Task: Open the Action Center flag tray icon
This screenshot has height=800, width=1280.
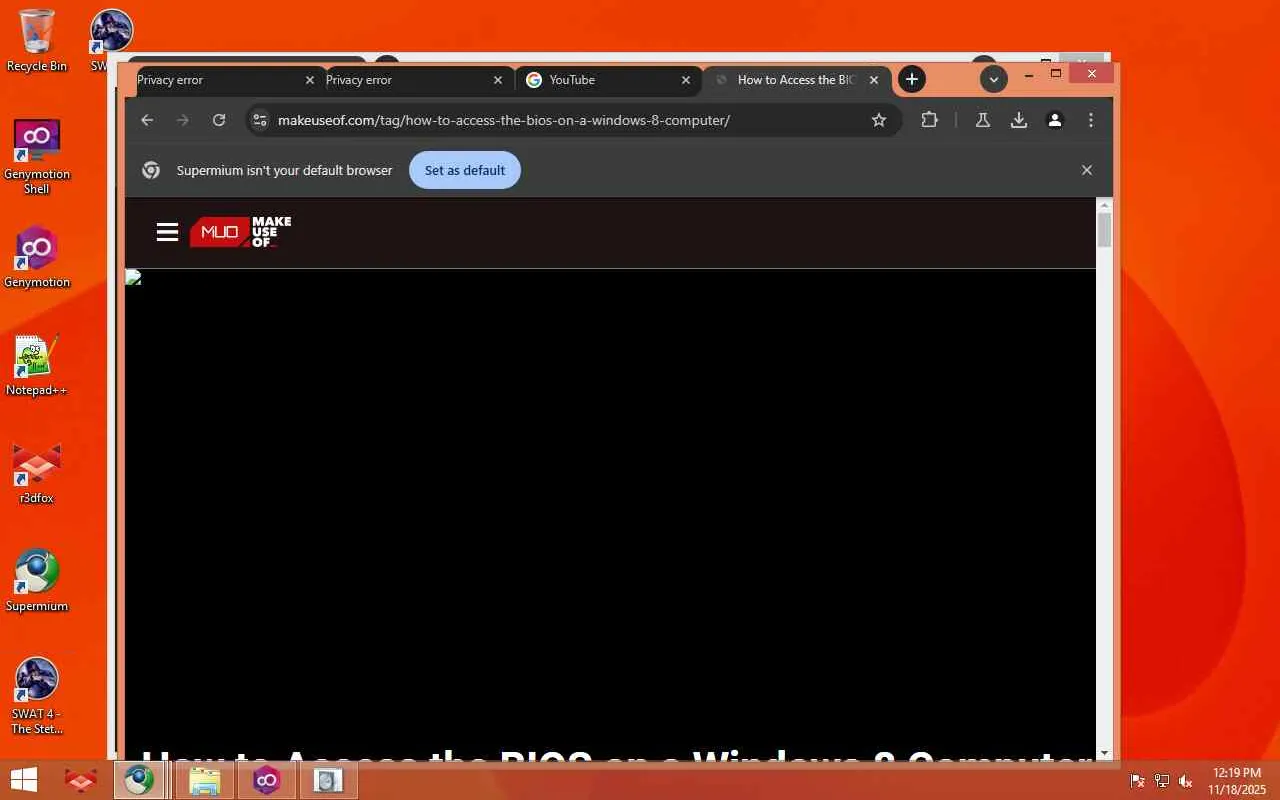Action: point(1137,781)
